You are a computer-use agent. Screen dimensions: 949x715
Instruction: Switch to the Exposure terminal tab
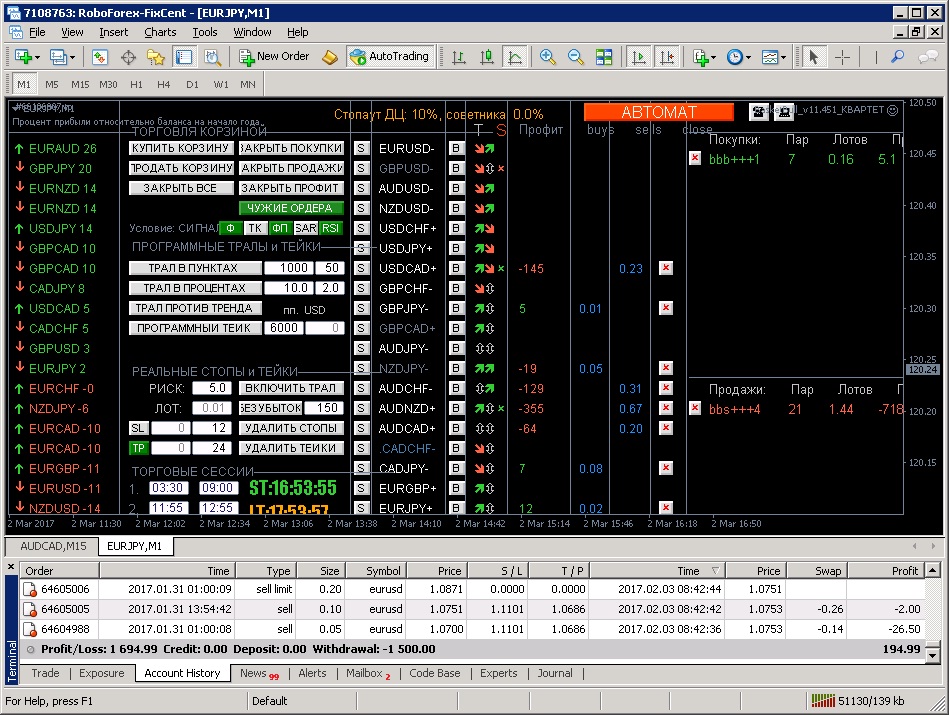pos(101,673)
